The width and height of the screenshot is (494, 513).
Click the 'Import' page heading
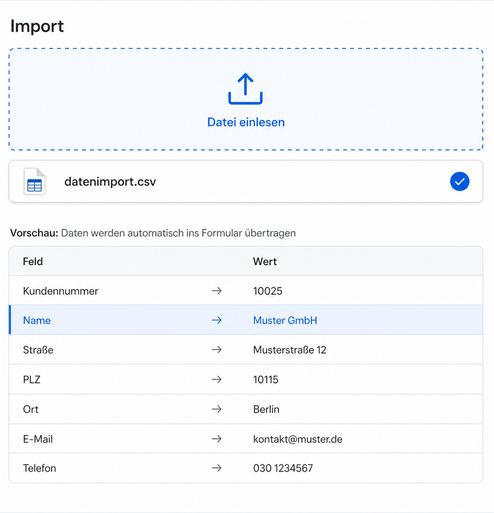coord(37,26)
